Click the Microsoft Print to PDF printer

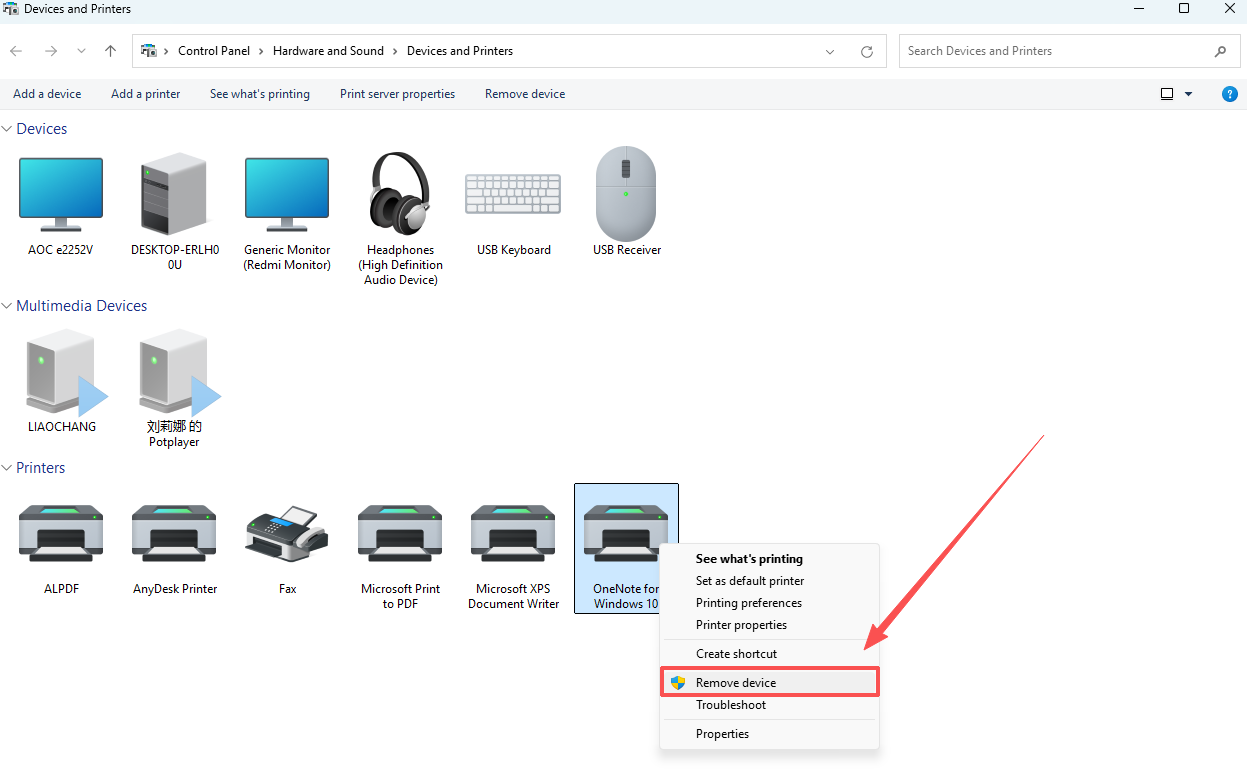(x=400, y=533)
